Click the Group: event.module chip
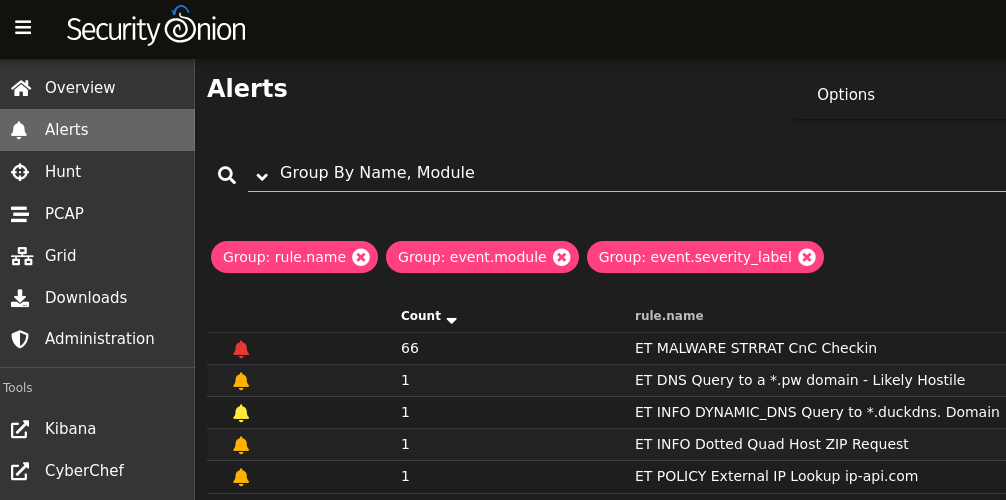The width and height of the screenshot is (1006, 500). pyautogui.click(x=482, y=257)
